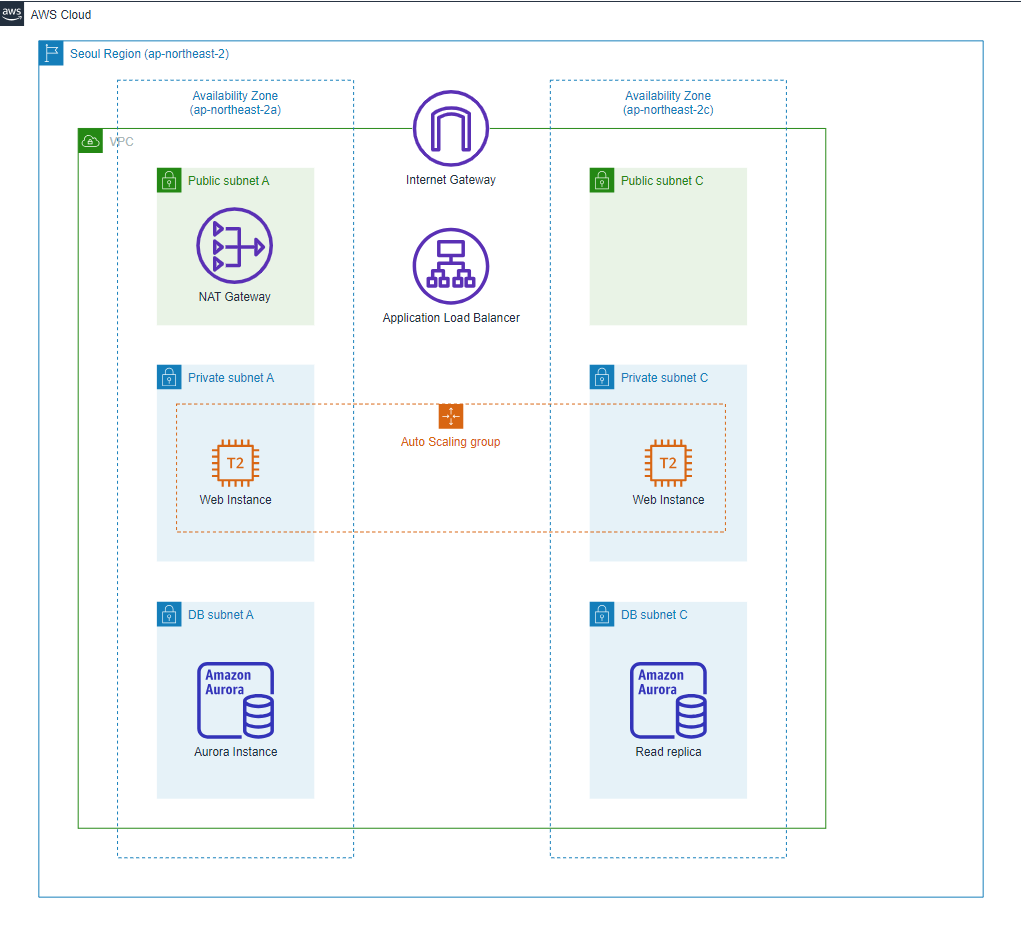This screenshot has height=936, width=1021.
Task: Select the Internet Gateway label
Action: click(451, 180)
